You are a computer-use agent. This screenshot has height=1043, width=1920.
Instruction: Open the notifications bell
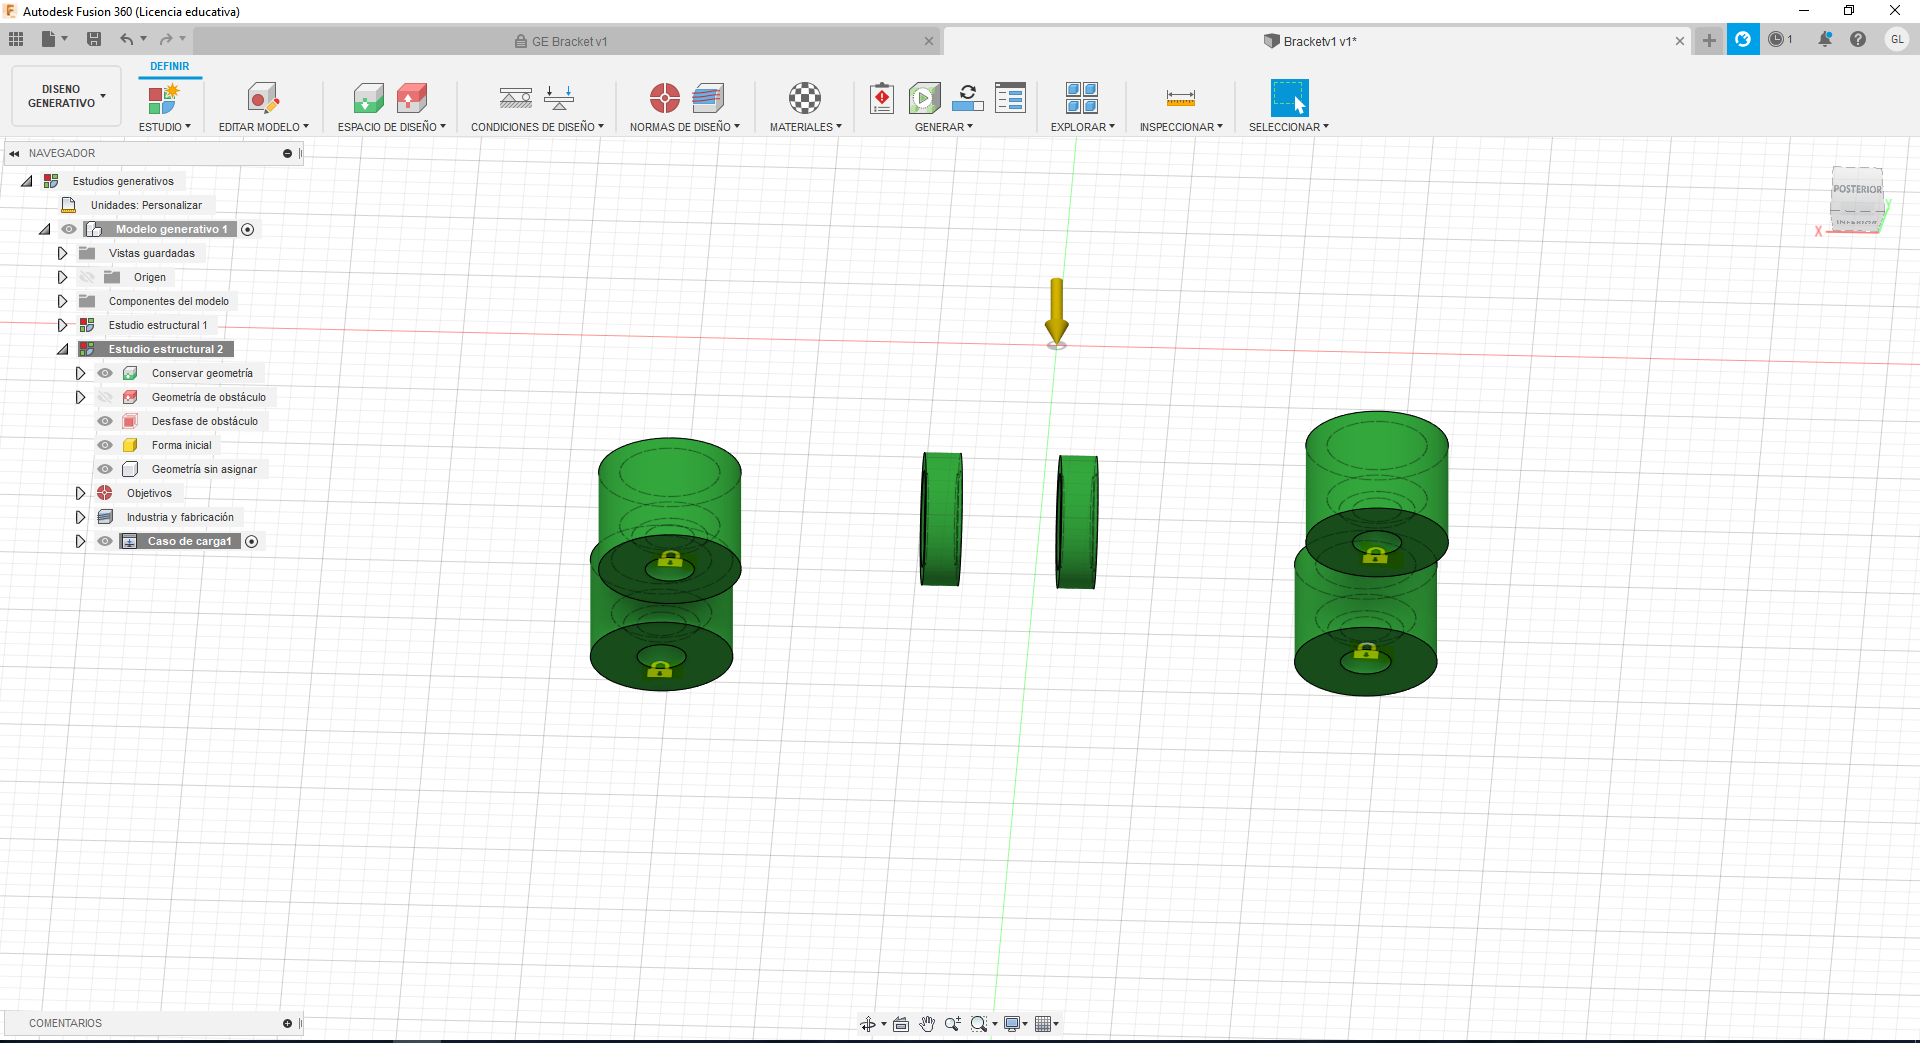1825,40
